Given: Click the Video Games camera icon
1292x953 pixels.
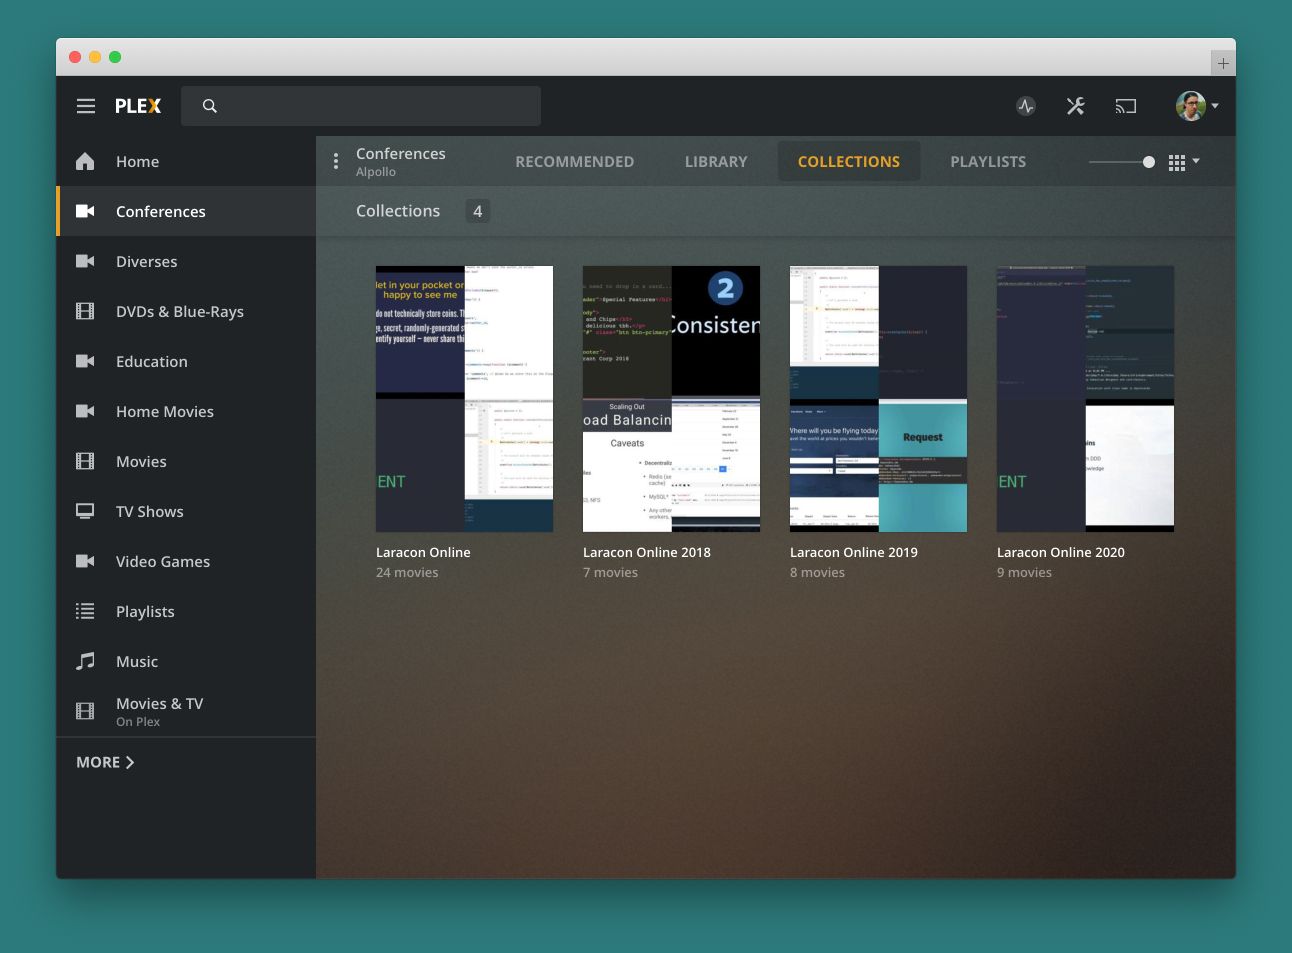Looking at the screenshot, I should [86, 561].
